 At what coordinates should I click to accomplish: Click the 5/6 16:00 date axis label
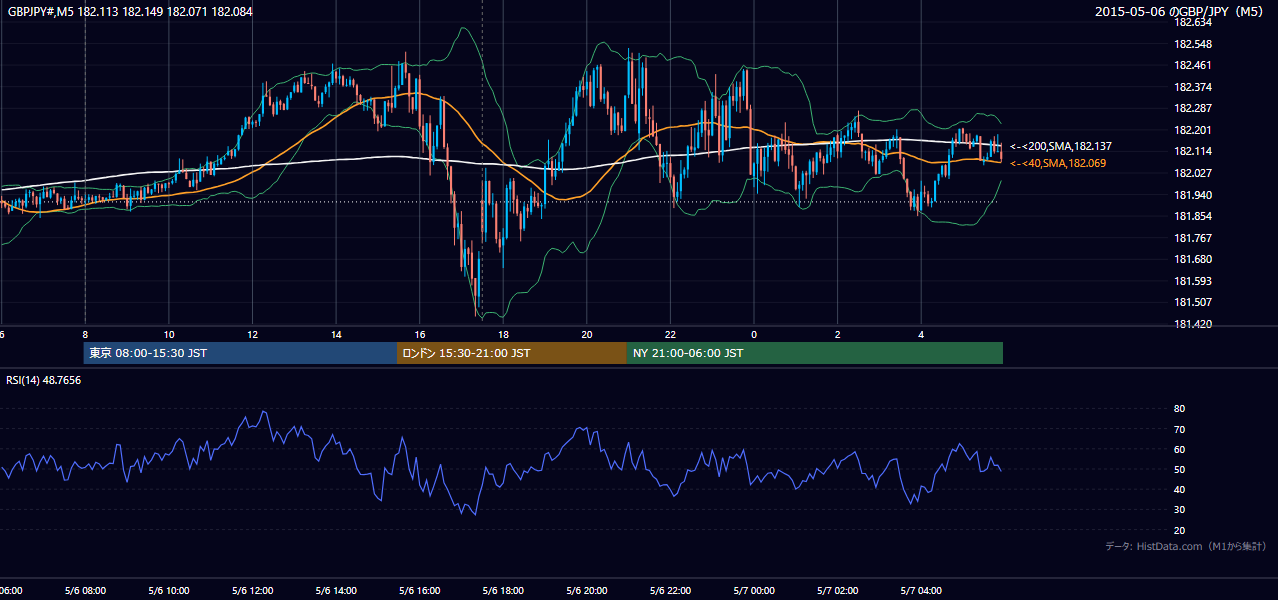coord(420,591)
